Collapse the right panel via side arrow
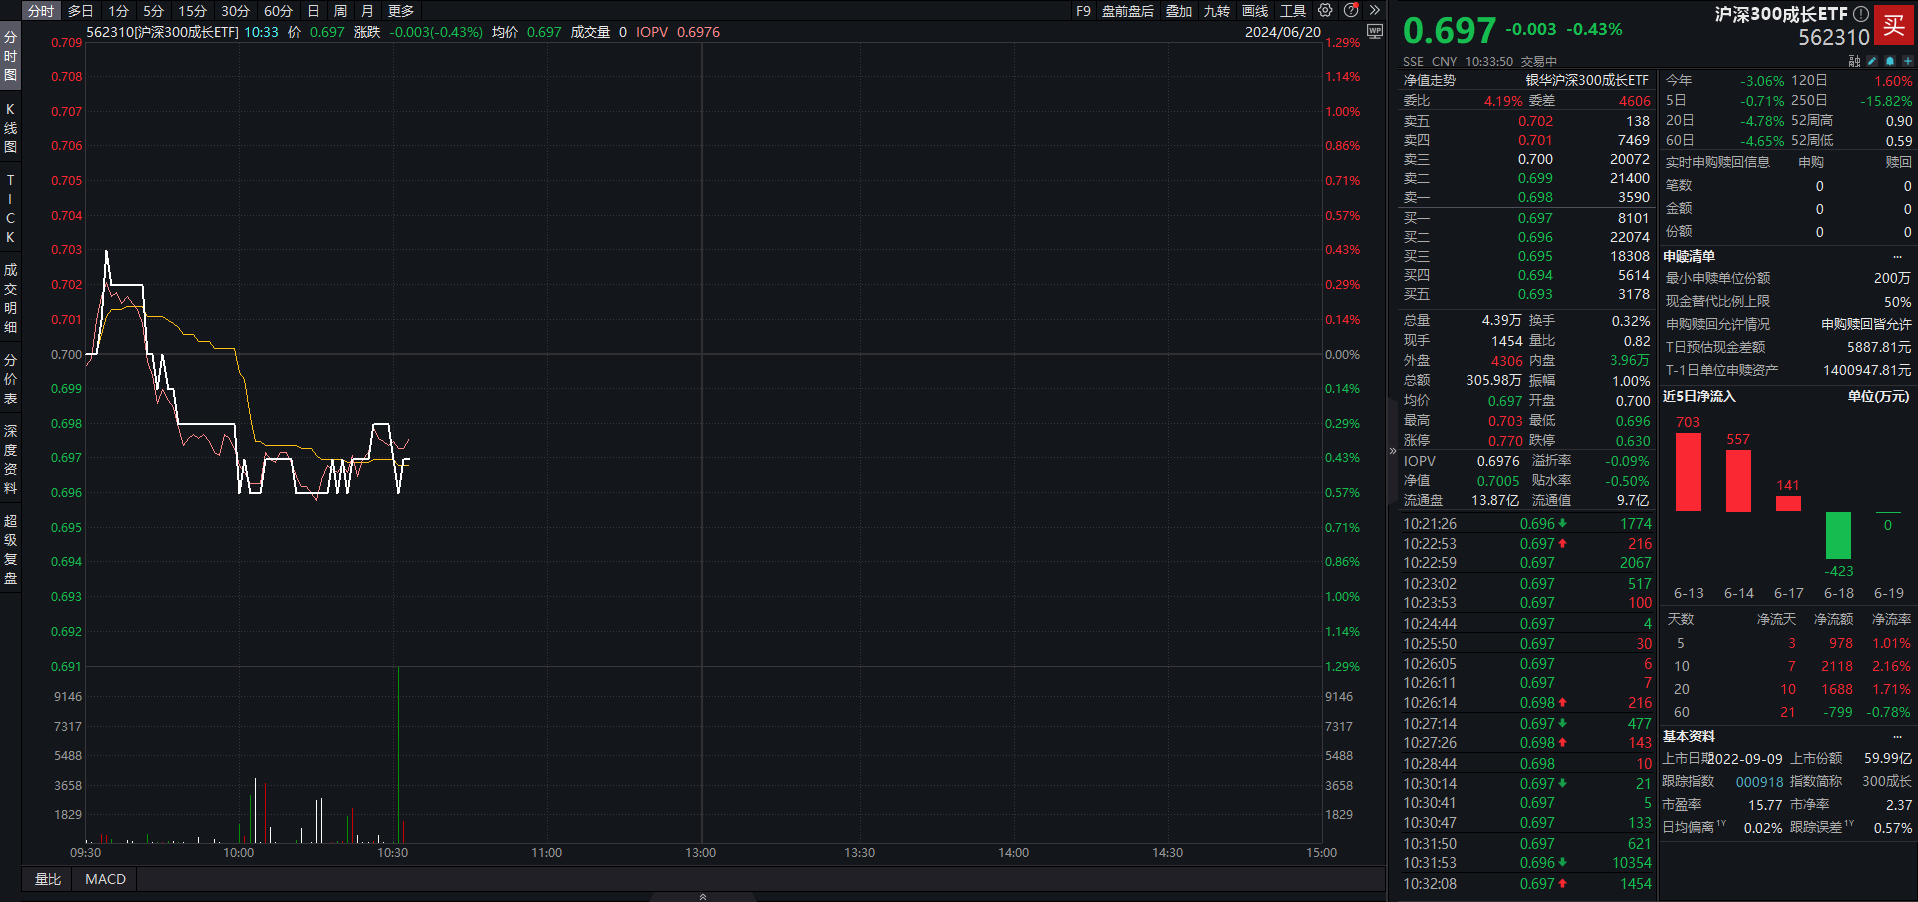Viewport: 1918px width, 902px height. coord(1392,451)
